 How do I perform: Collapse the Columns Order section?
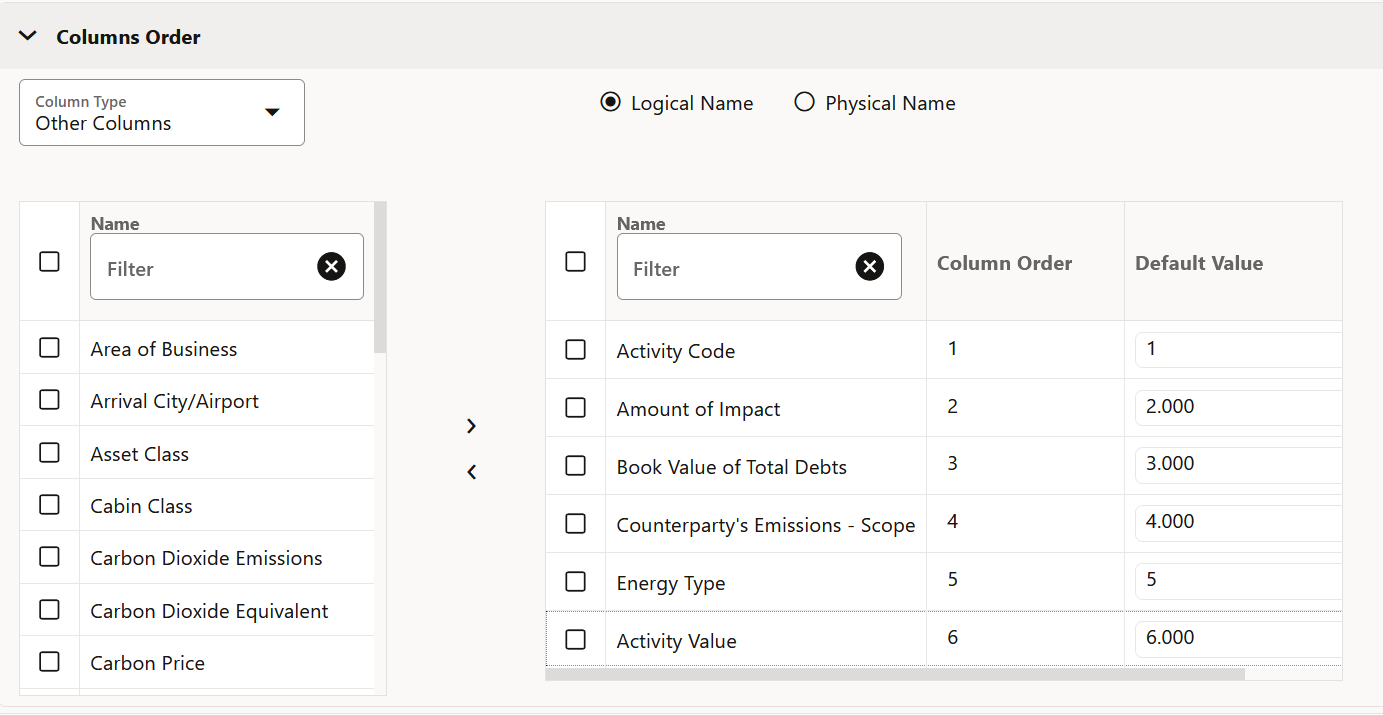28,37
